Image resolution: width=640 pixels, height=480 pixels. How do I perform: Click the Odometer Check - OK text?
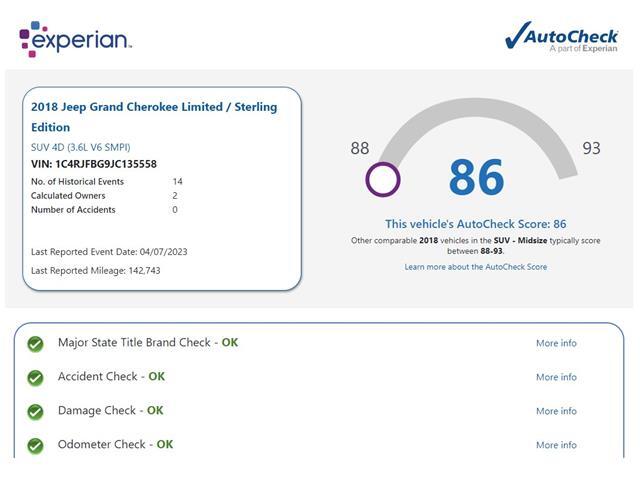coord(116,444)
